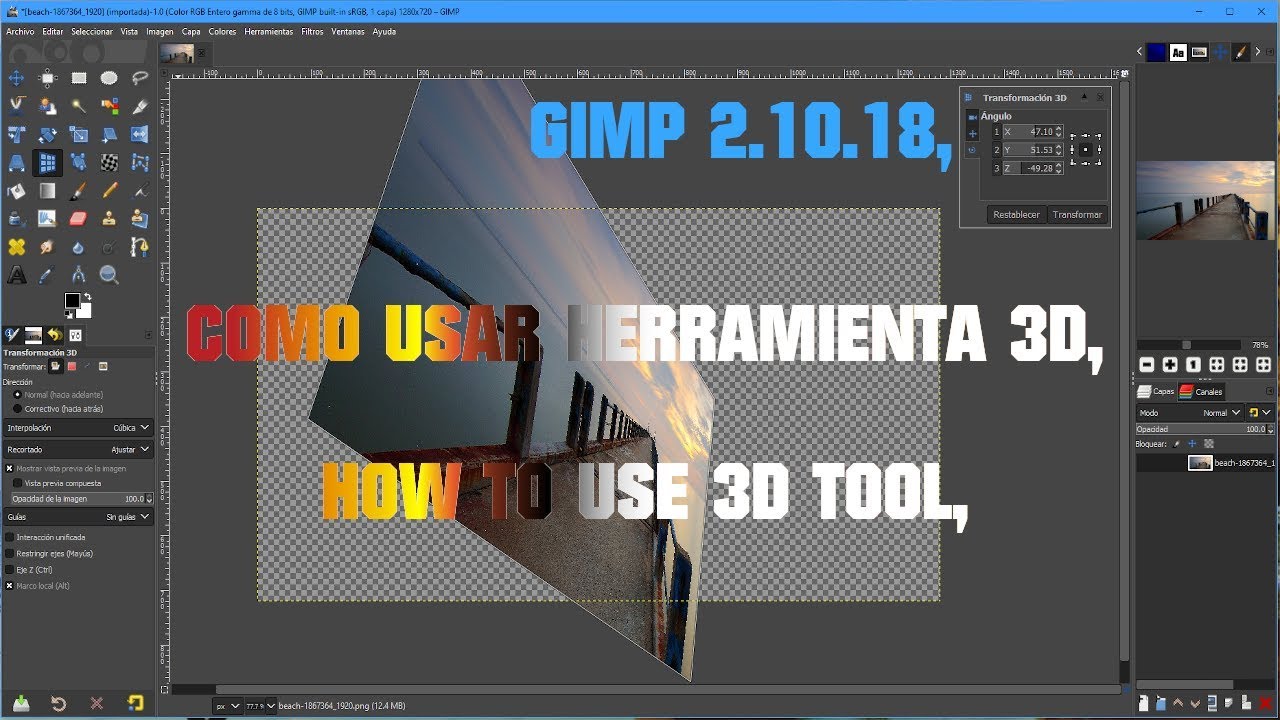This screenshot has width=1280, height=720.
Task: Toggle Marco local (Alt) checkbox
Action: point(10,585)
